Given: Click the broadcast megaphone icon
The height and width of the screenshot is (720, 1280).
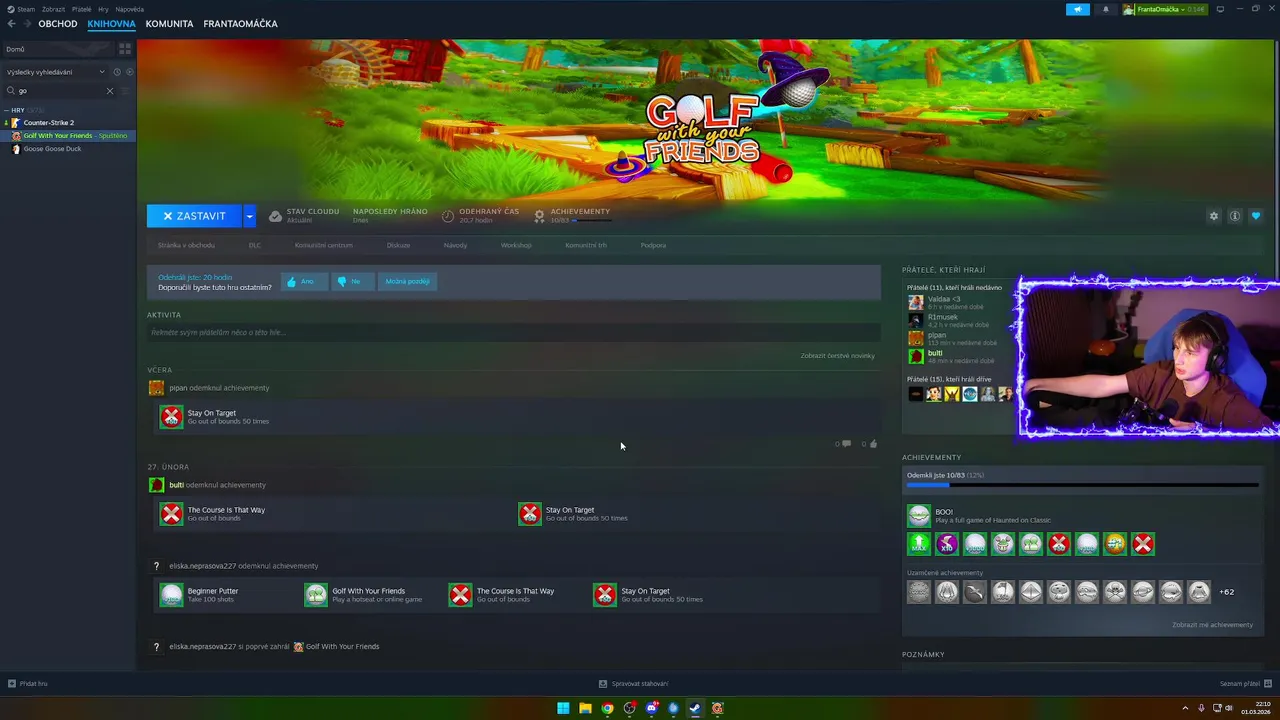Looking at the screenshot, I should click(1078, 9).
